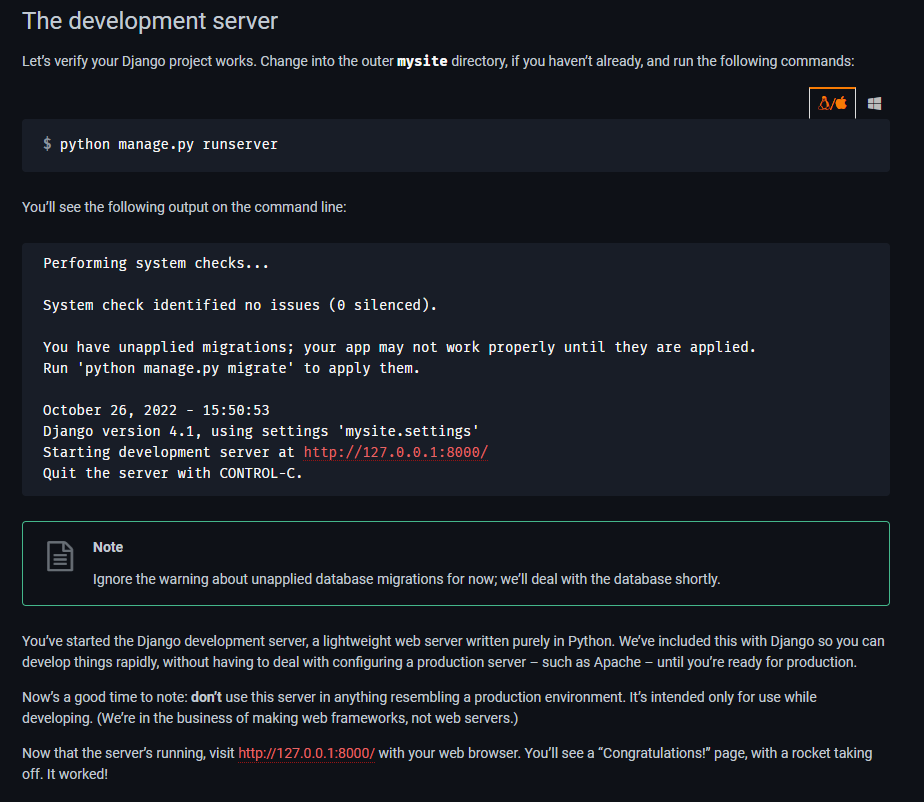Viewport: 924px width, 802px height.
Task: Visit the 127.0.0.1:8000 link in the last paragraph
Action: tap(306, 753)
